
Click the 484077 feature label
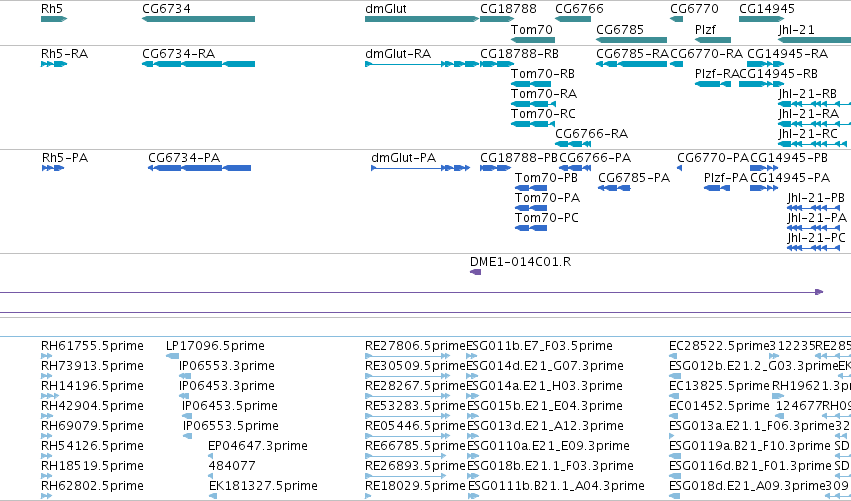point(232,466)
